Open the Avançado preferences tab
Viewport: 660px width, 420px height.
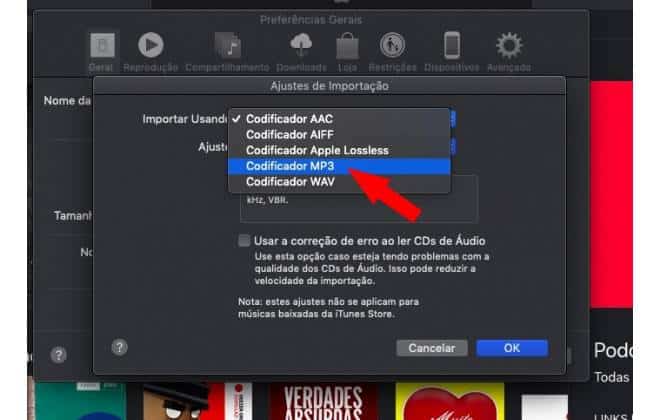[509, 51]
